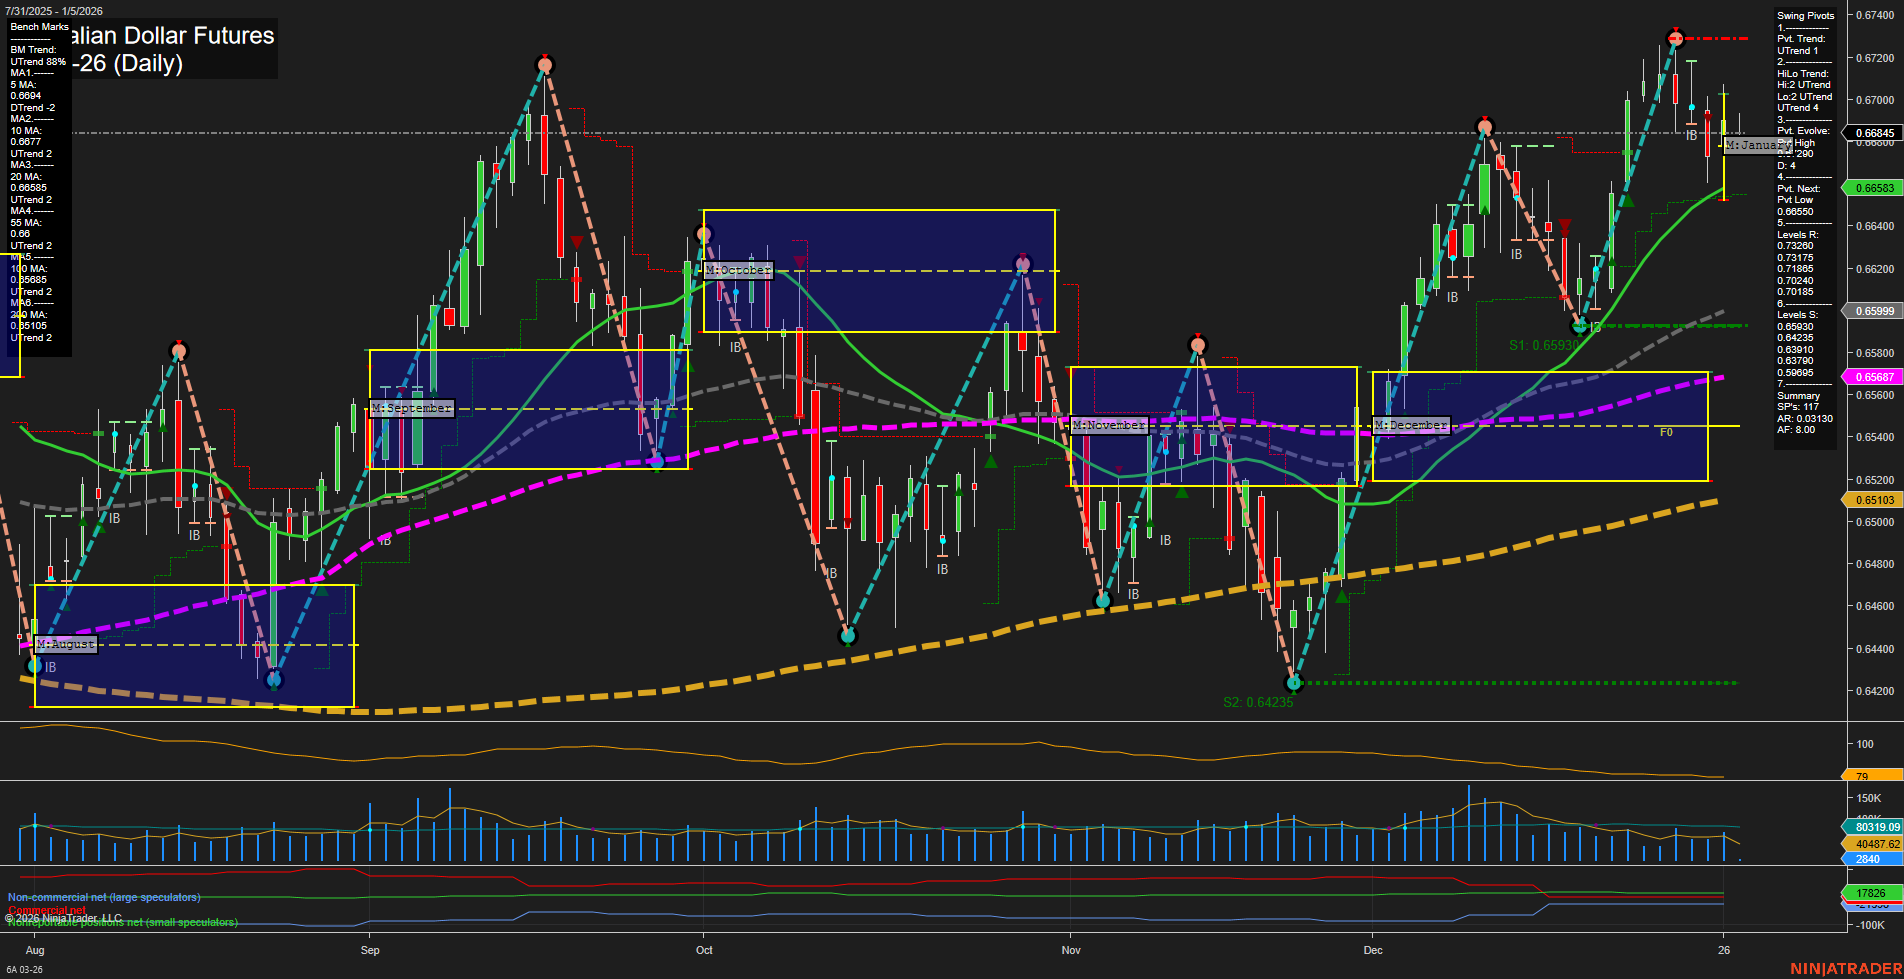Click the red down-arrow sell marker in October

pos(800,261)
